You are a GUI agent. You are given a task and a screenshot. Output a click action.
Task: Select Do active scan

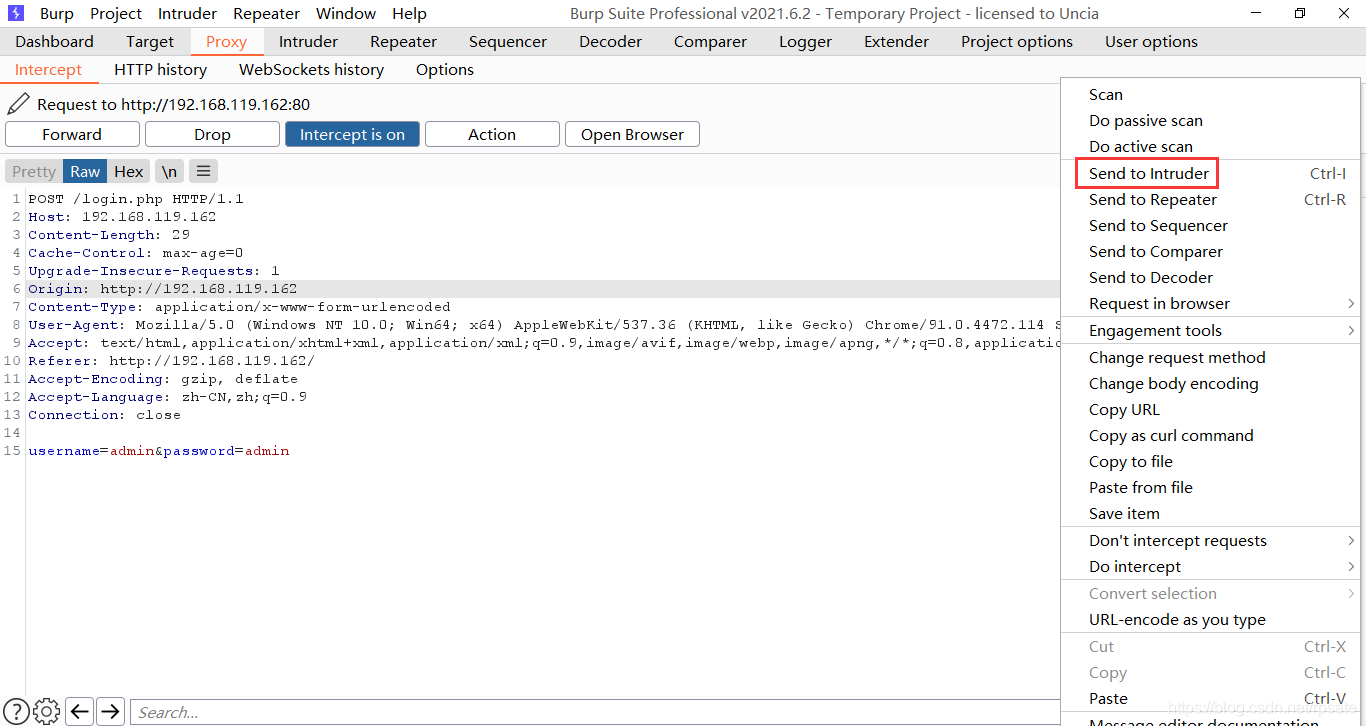[x=1210, y=146]
